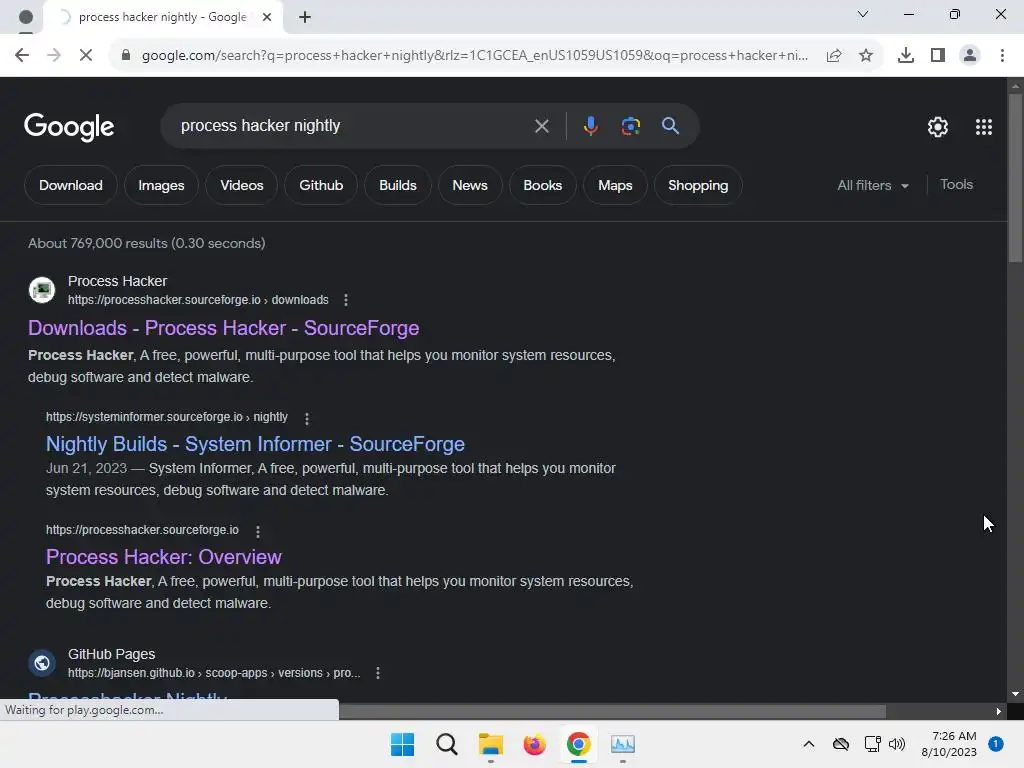Open 'Downloads - Process Hacker - SourceForge' result
Screen dimensions: 1024x768
223,328
